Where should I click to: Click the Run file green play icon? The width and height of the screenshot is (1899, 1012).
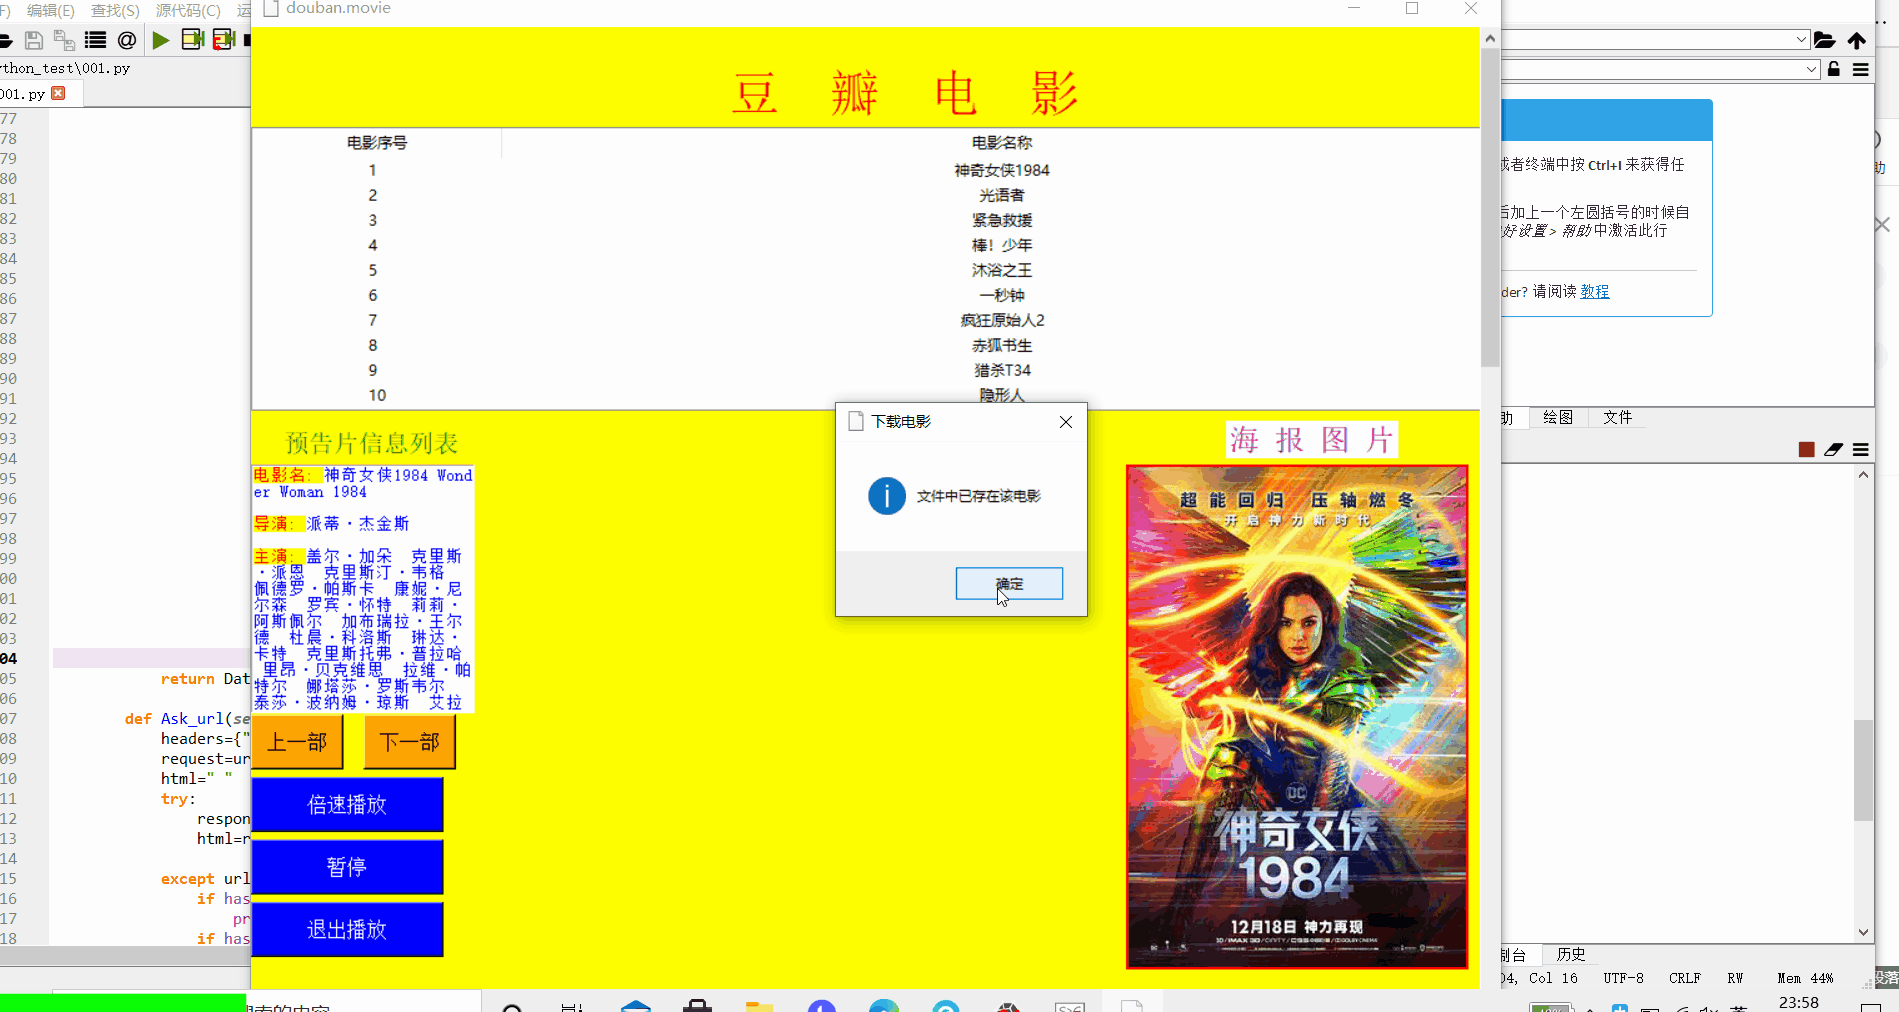(161, 40)
